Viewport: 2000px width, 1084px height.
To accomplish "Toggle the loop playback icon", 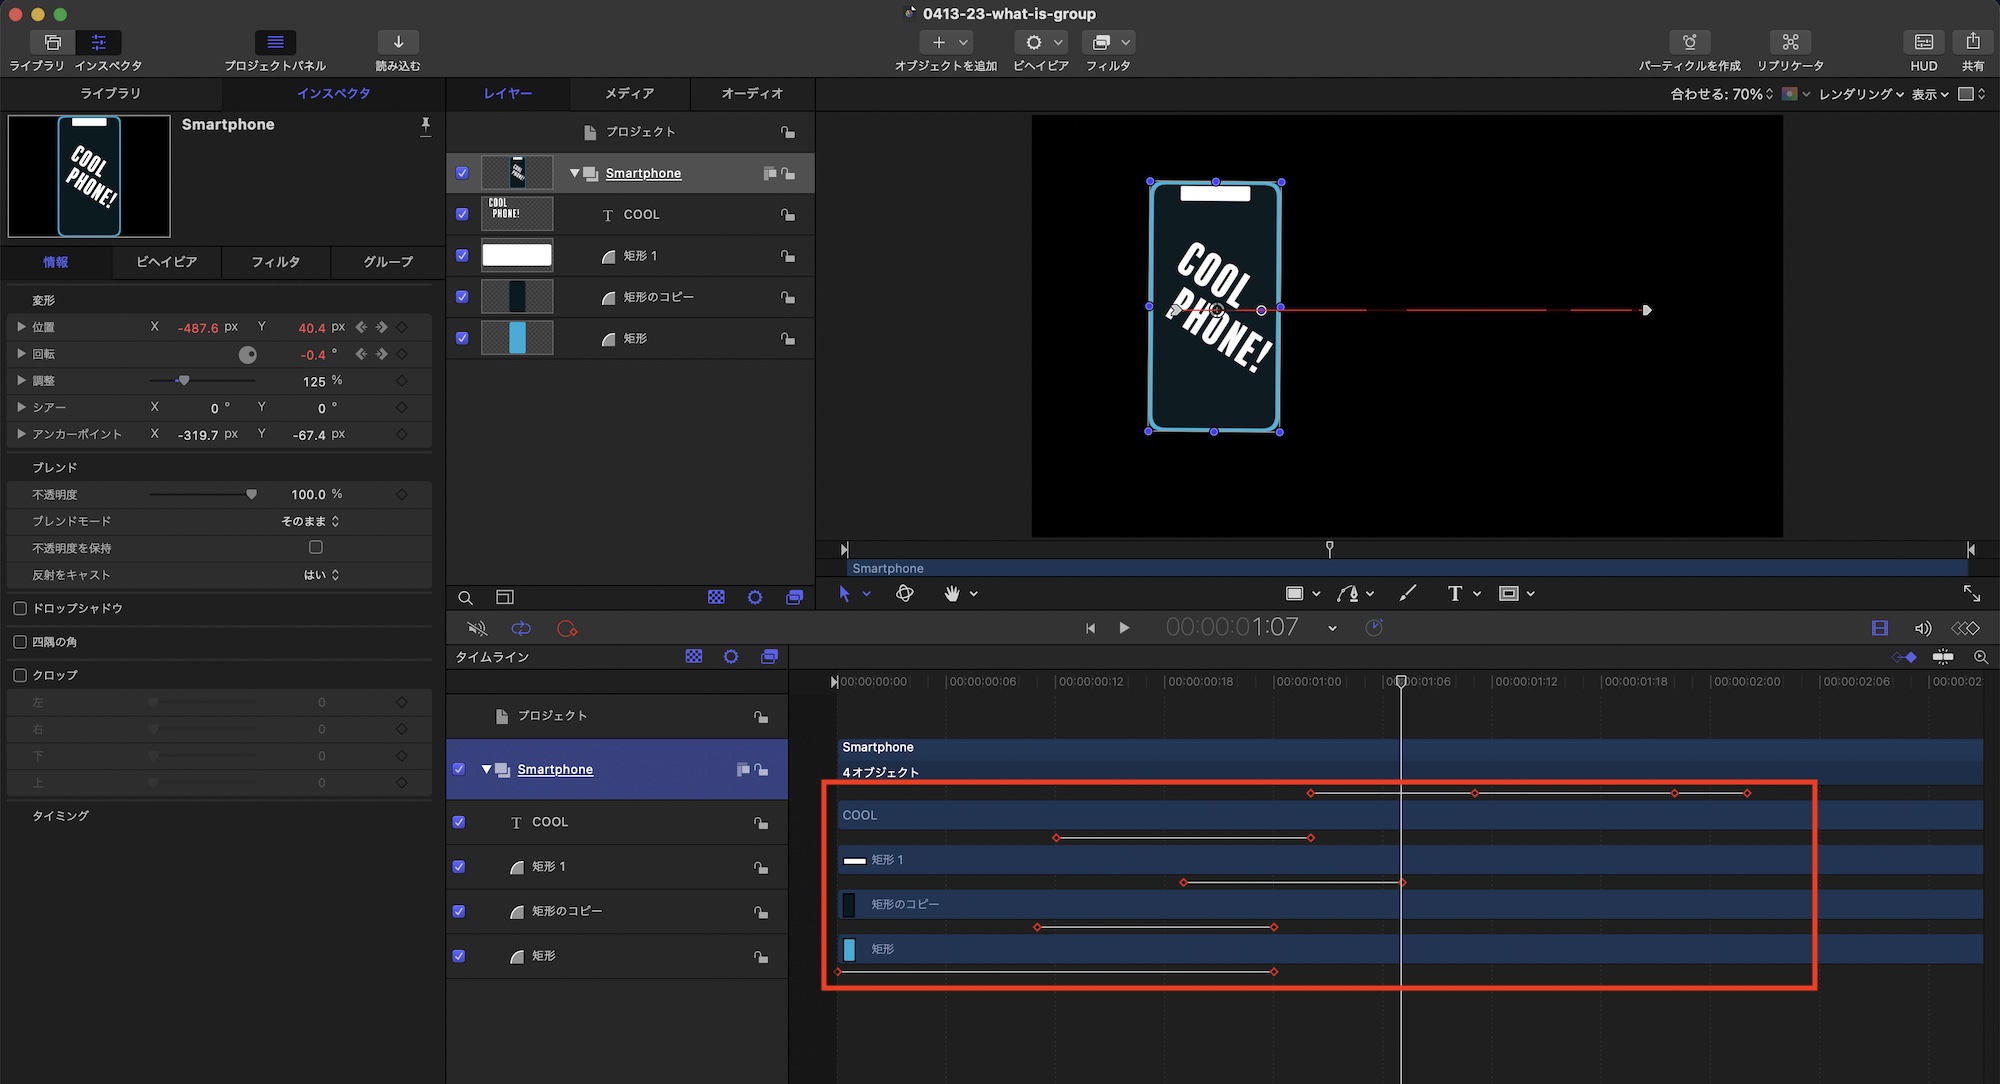I will pyautogui.click(x=521, y=629).
